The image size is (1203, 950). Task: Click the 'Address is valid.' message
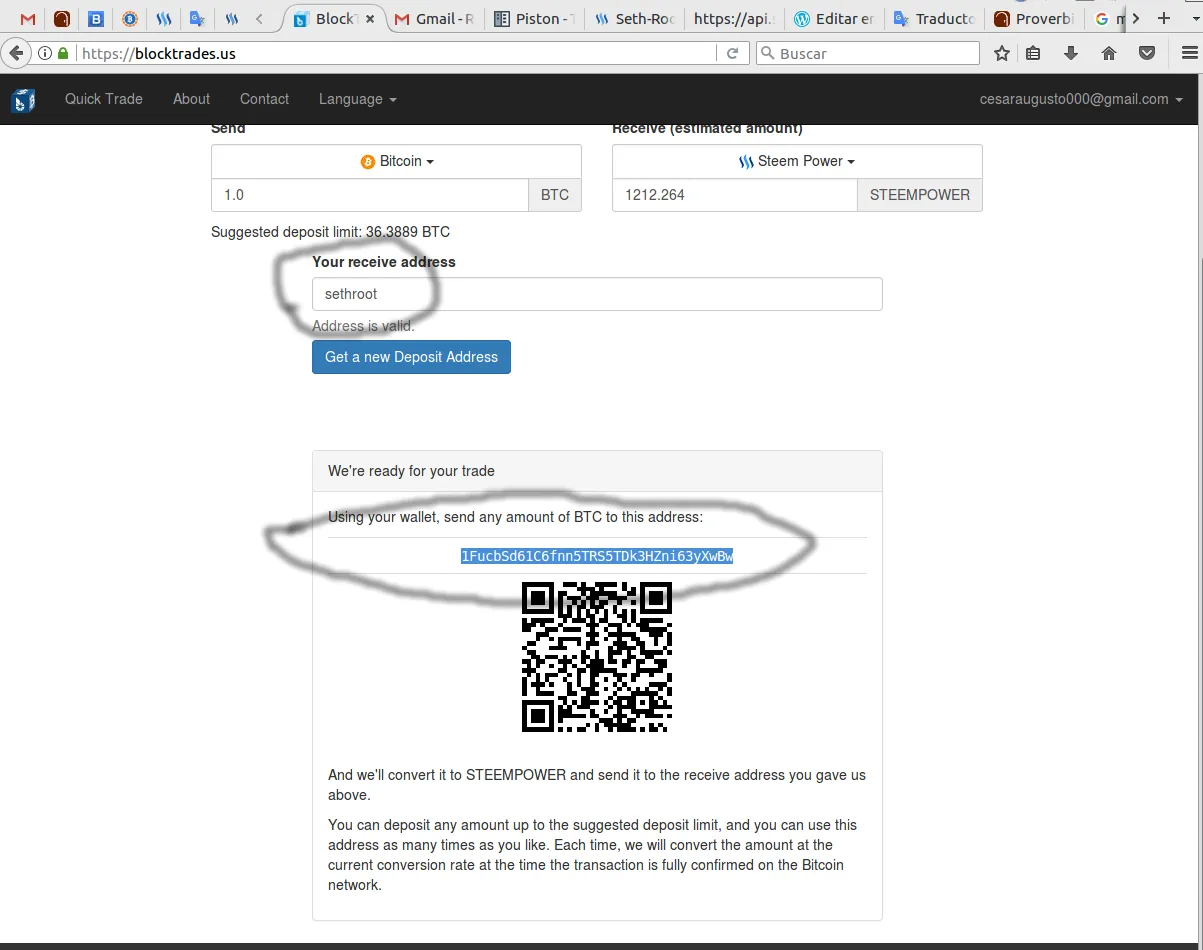pos(363,326)
